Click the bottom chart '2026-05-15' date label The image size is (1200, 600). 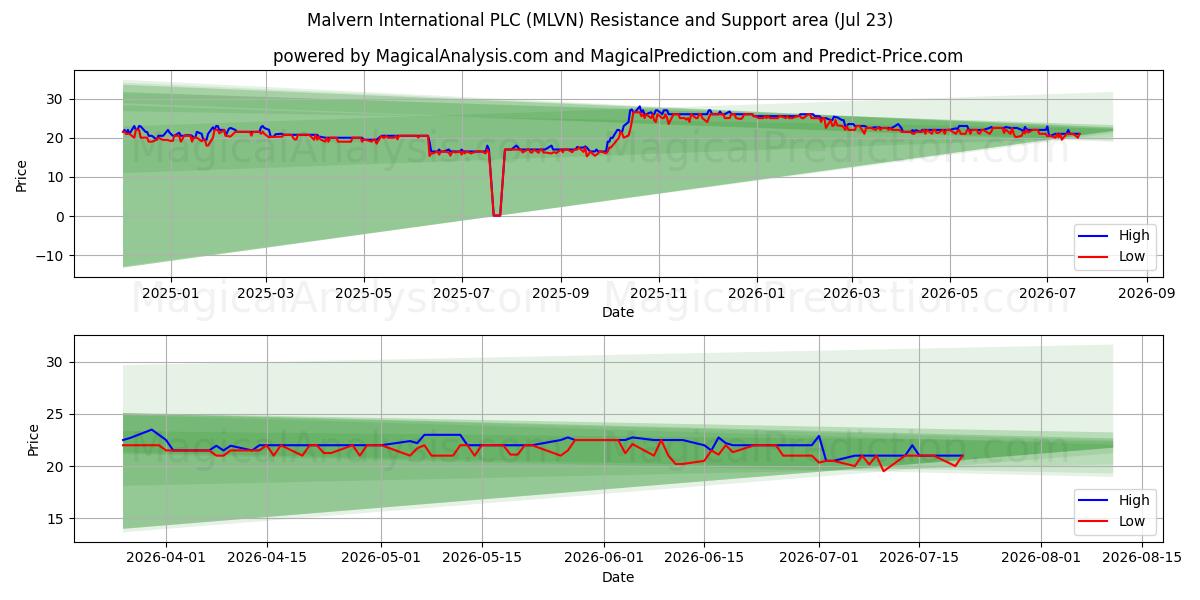pyautogui.click(x=483, y=558)
